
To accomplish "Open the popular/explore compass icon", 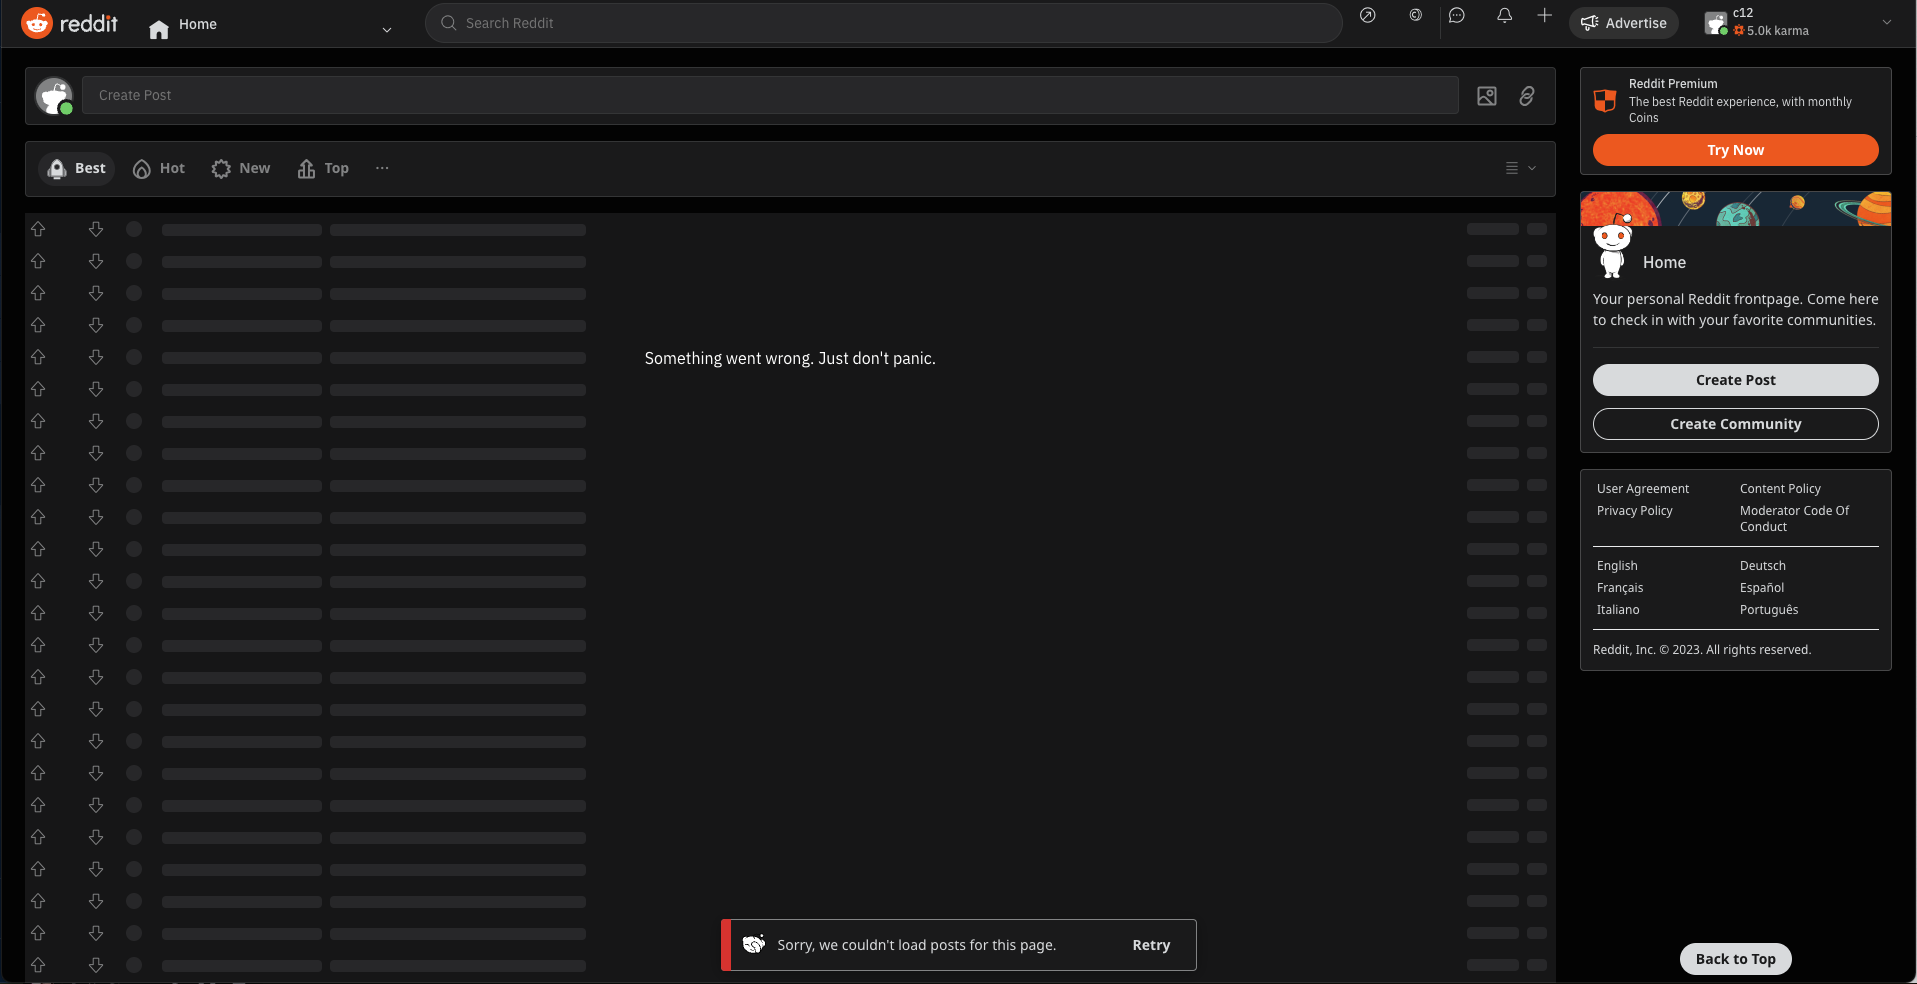I will pos(1367,16).
